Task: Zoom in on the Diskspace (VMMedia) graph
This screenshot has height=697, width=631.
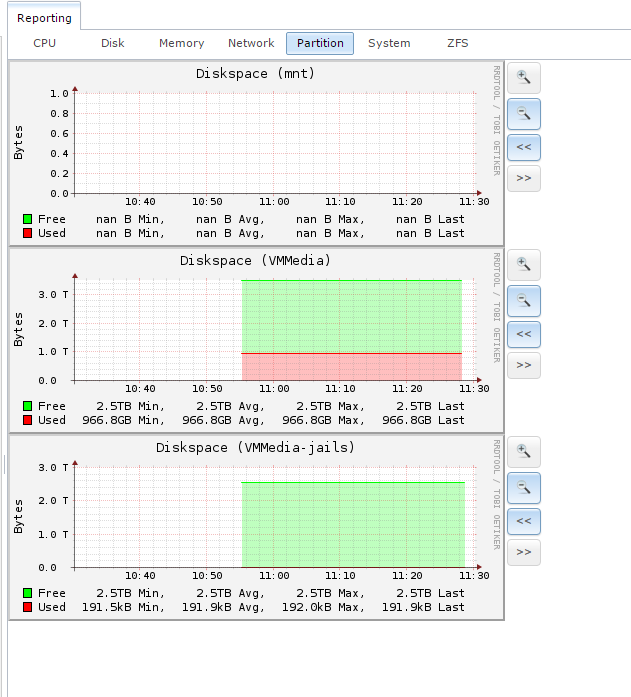Action: click(524, 265)
